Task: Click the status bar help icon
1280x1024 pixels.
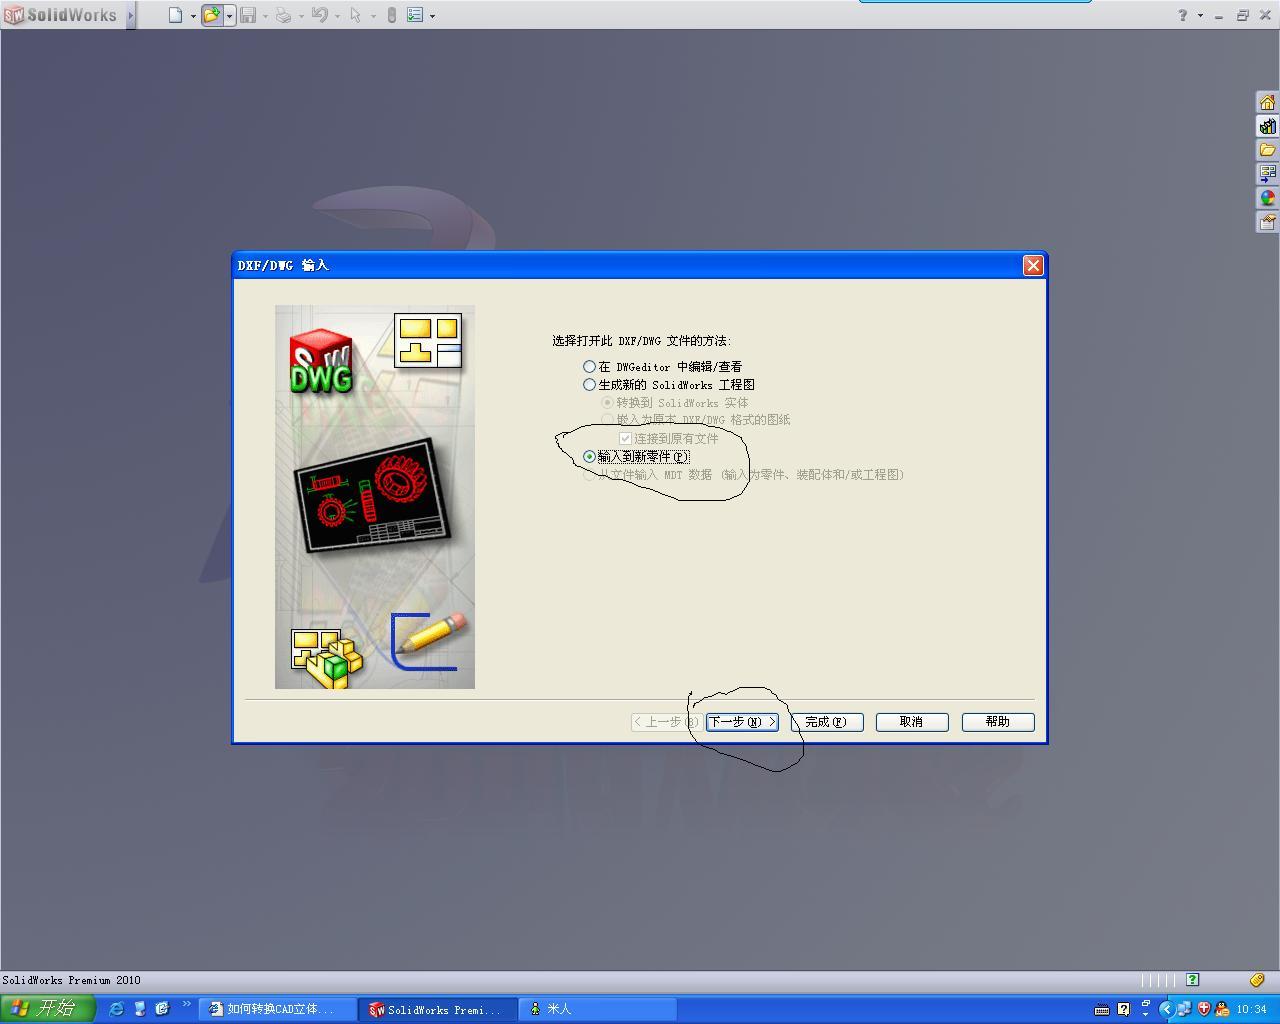Action: pyautogui.click(x=1192, y=980)
